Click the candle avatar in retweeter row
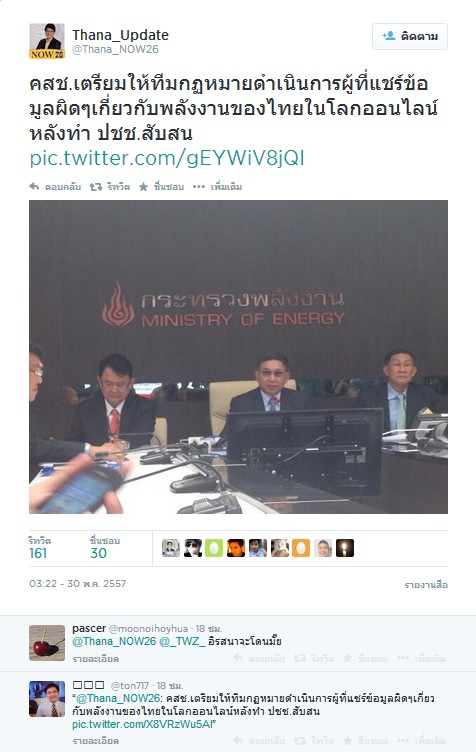Image resolution: width=476 pixels, height=752 pixels. point(345,548)
